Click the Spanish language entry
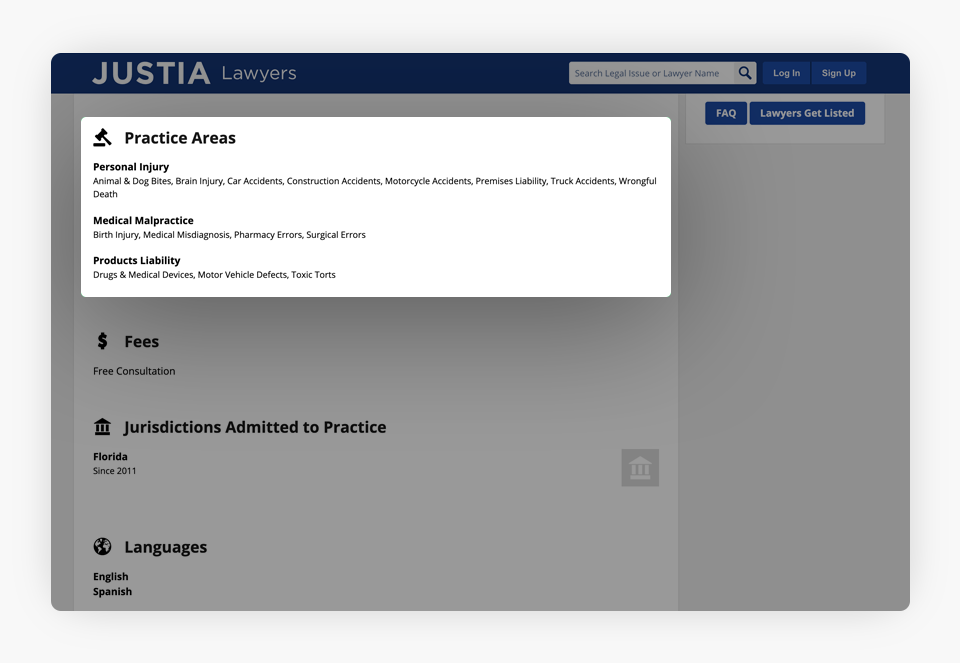The image size is (960, 663). pos(112,591)
